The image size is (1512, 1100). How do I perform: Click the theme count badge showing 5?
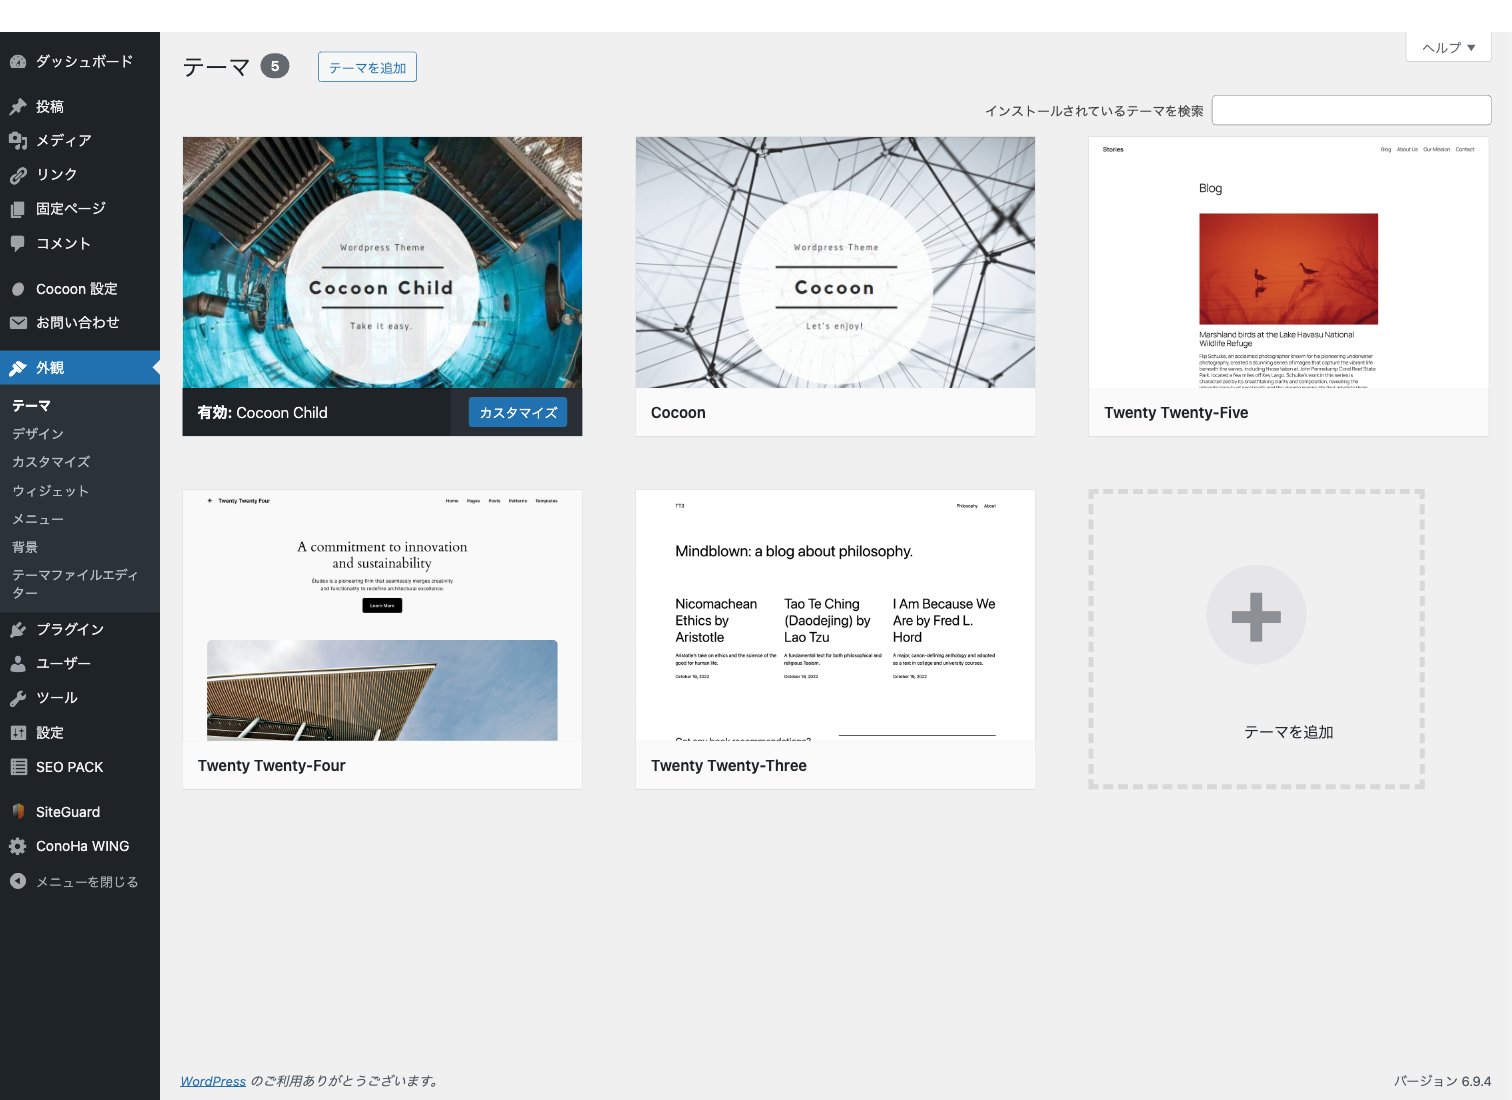(275, 66)
